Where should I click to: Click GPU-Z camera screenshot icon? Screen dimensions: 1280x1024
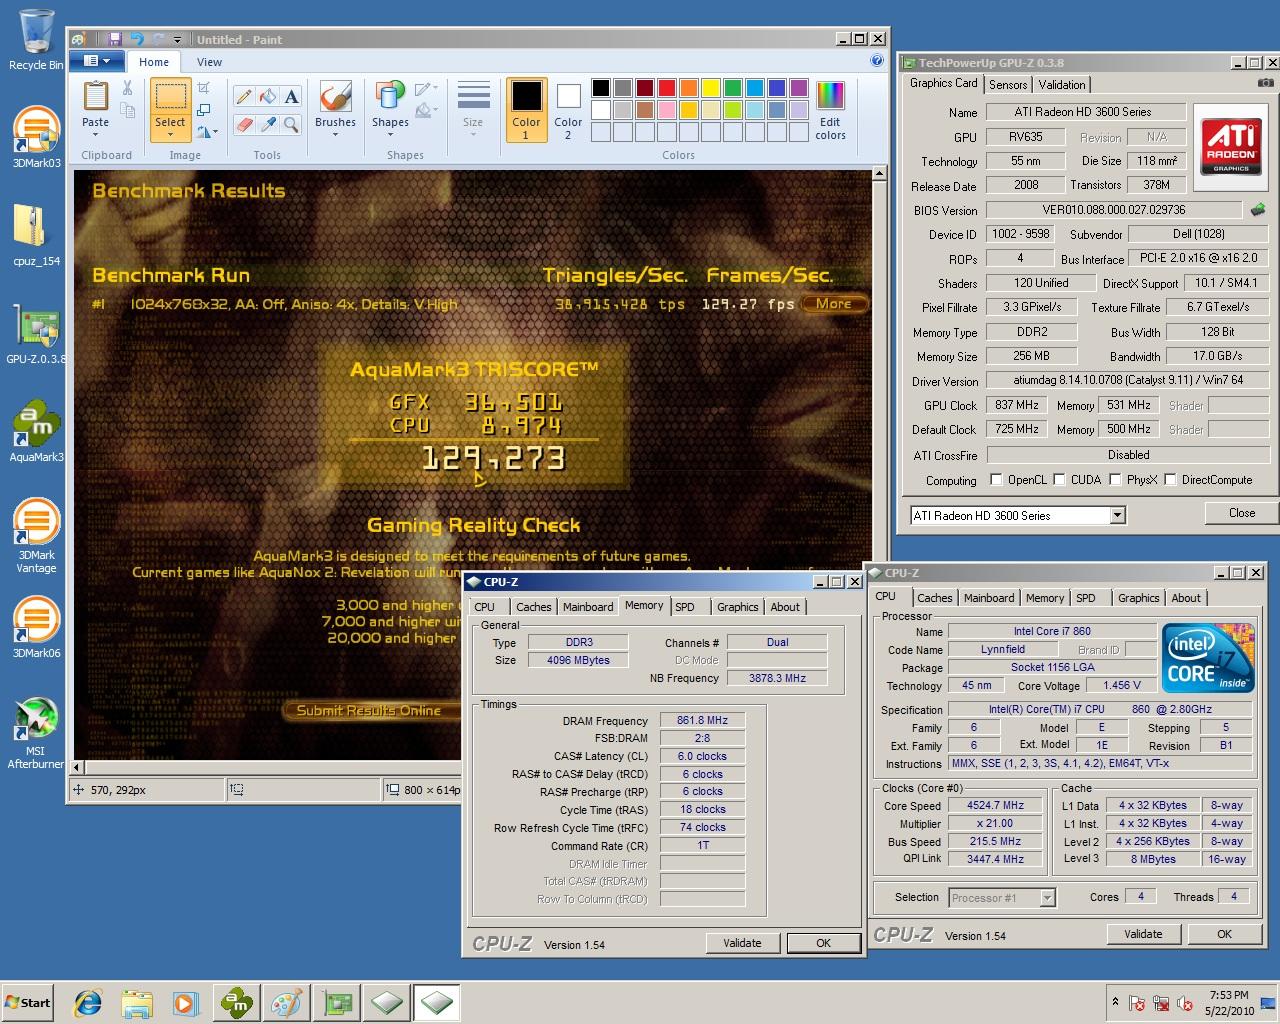tap(1266, 83)
